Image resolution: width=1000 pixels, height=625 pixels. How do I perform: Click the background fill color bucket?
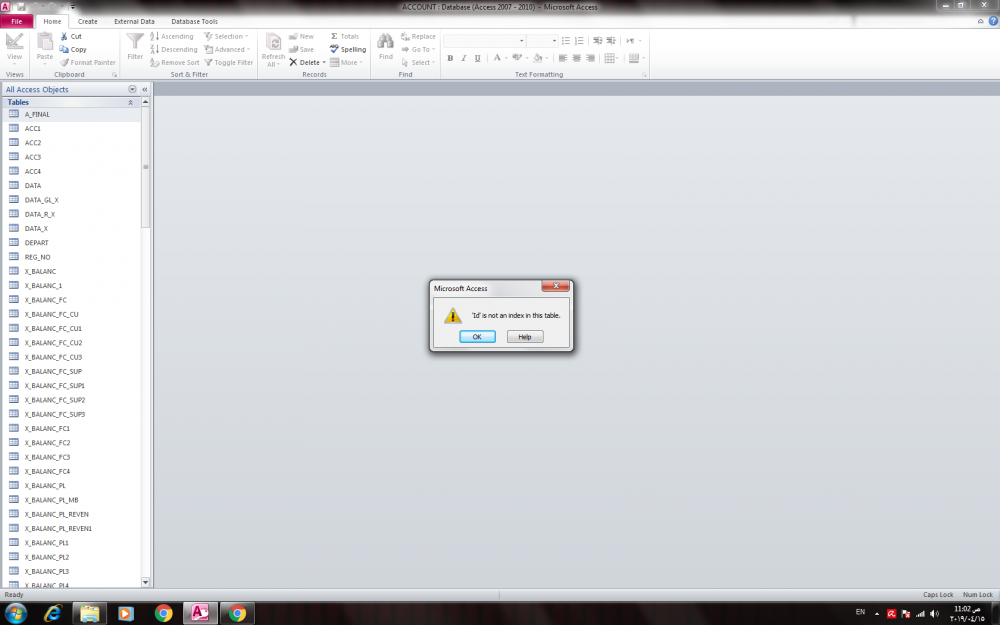(x=538, y=58)
